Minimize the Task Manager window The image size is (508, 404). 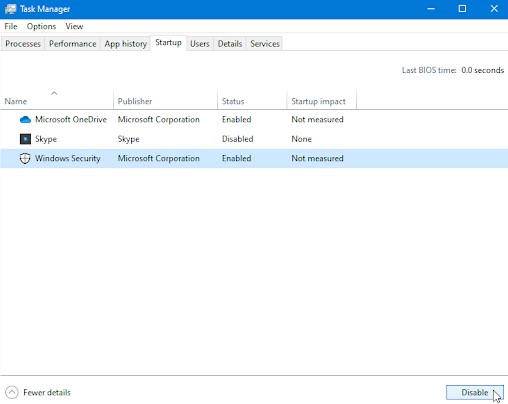(431, 9)
